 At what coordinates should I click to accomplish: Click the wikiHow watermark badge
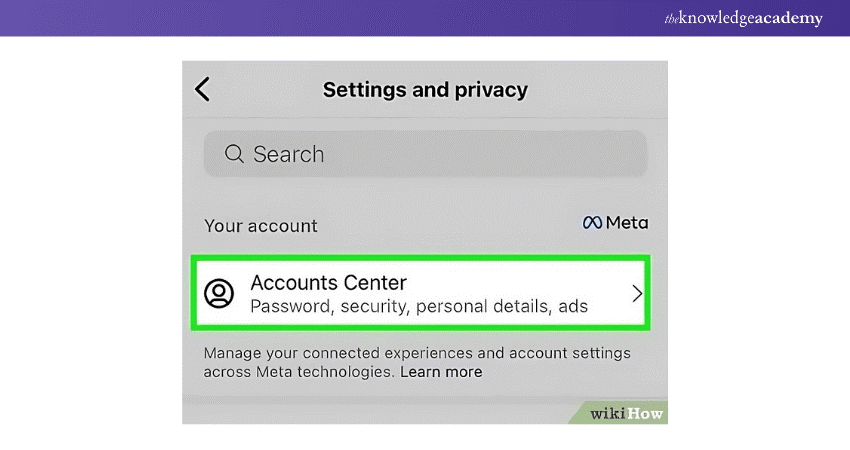coord(625,412)
